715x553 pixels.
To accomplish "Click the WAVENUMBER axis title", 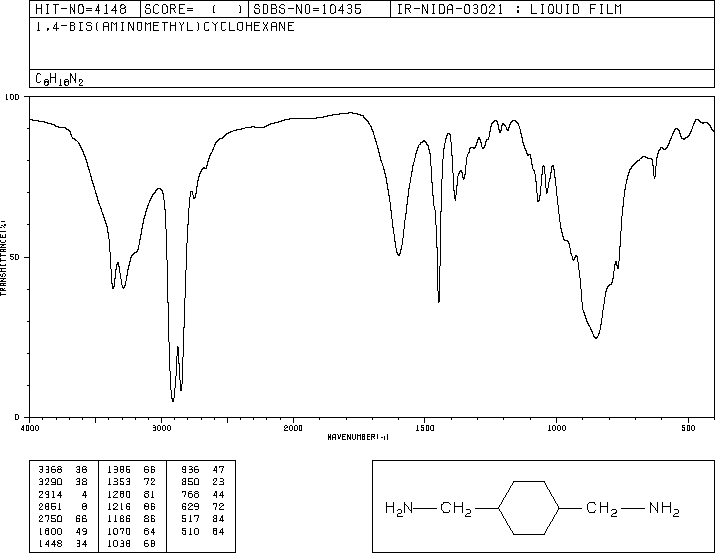I will [x=358, y=437].
